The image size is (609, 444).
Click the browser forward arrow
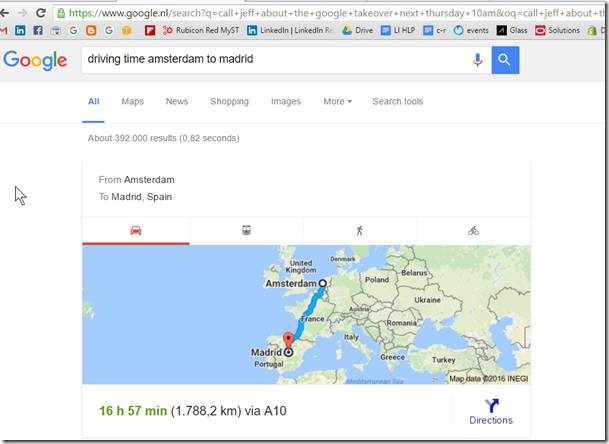[23, 13]
